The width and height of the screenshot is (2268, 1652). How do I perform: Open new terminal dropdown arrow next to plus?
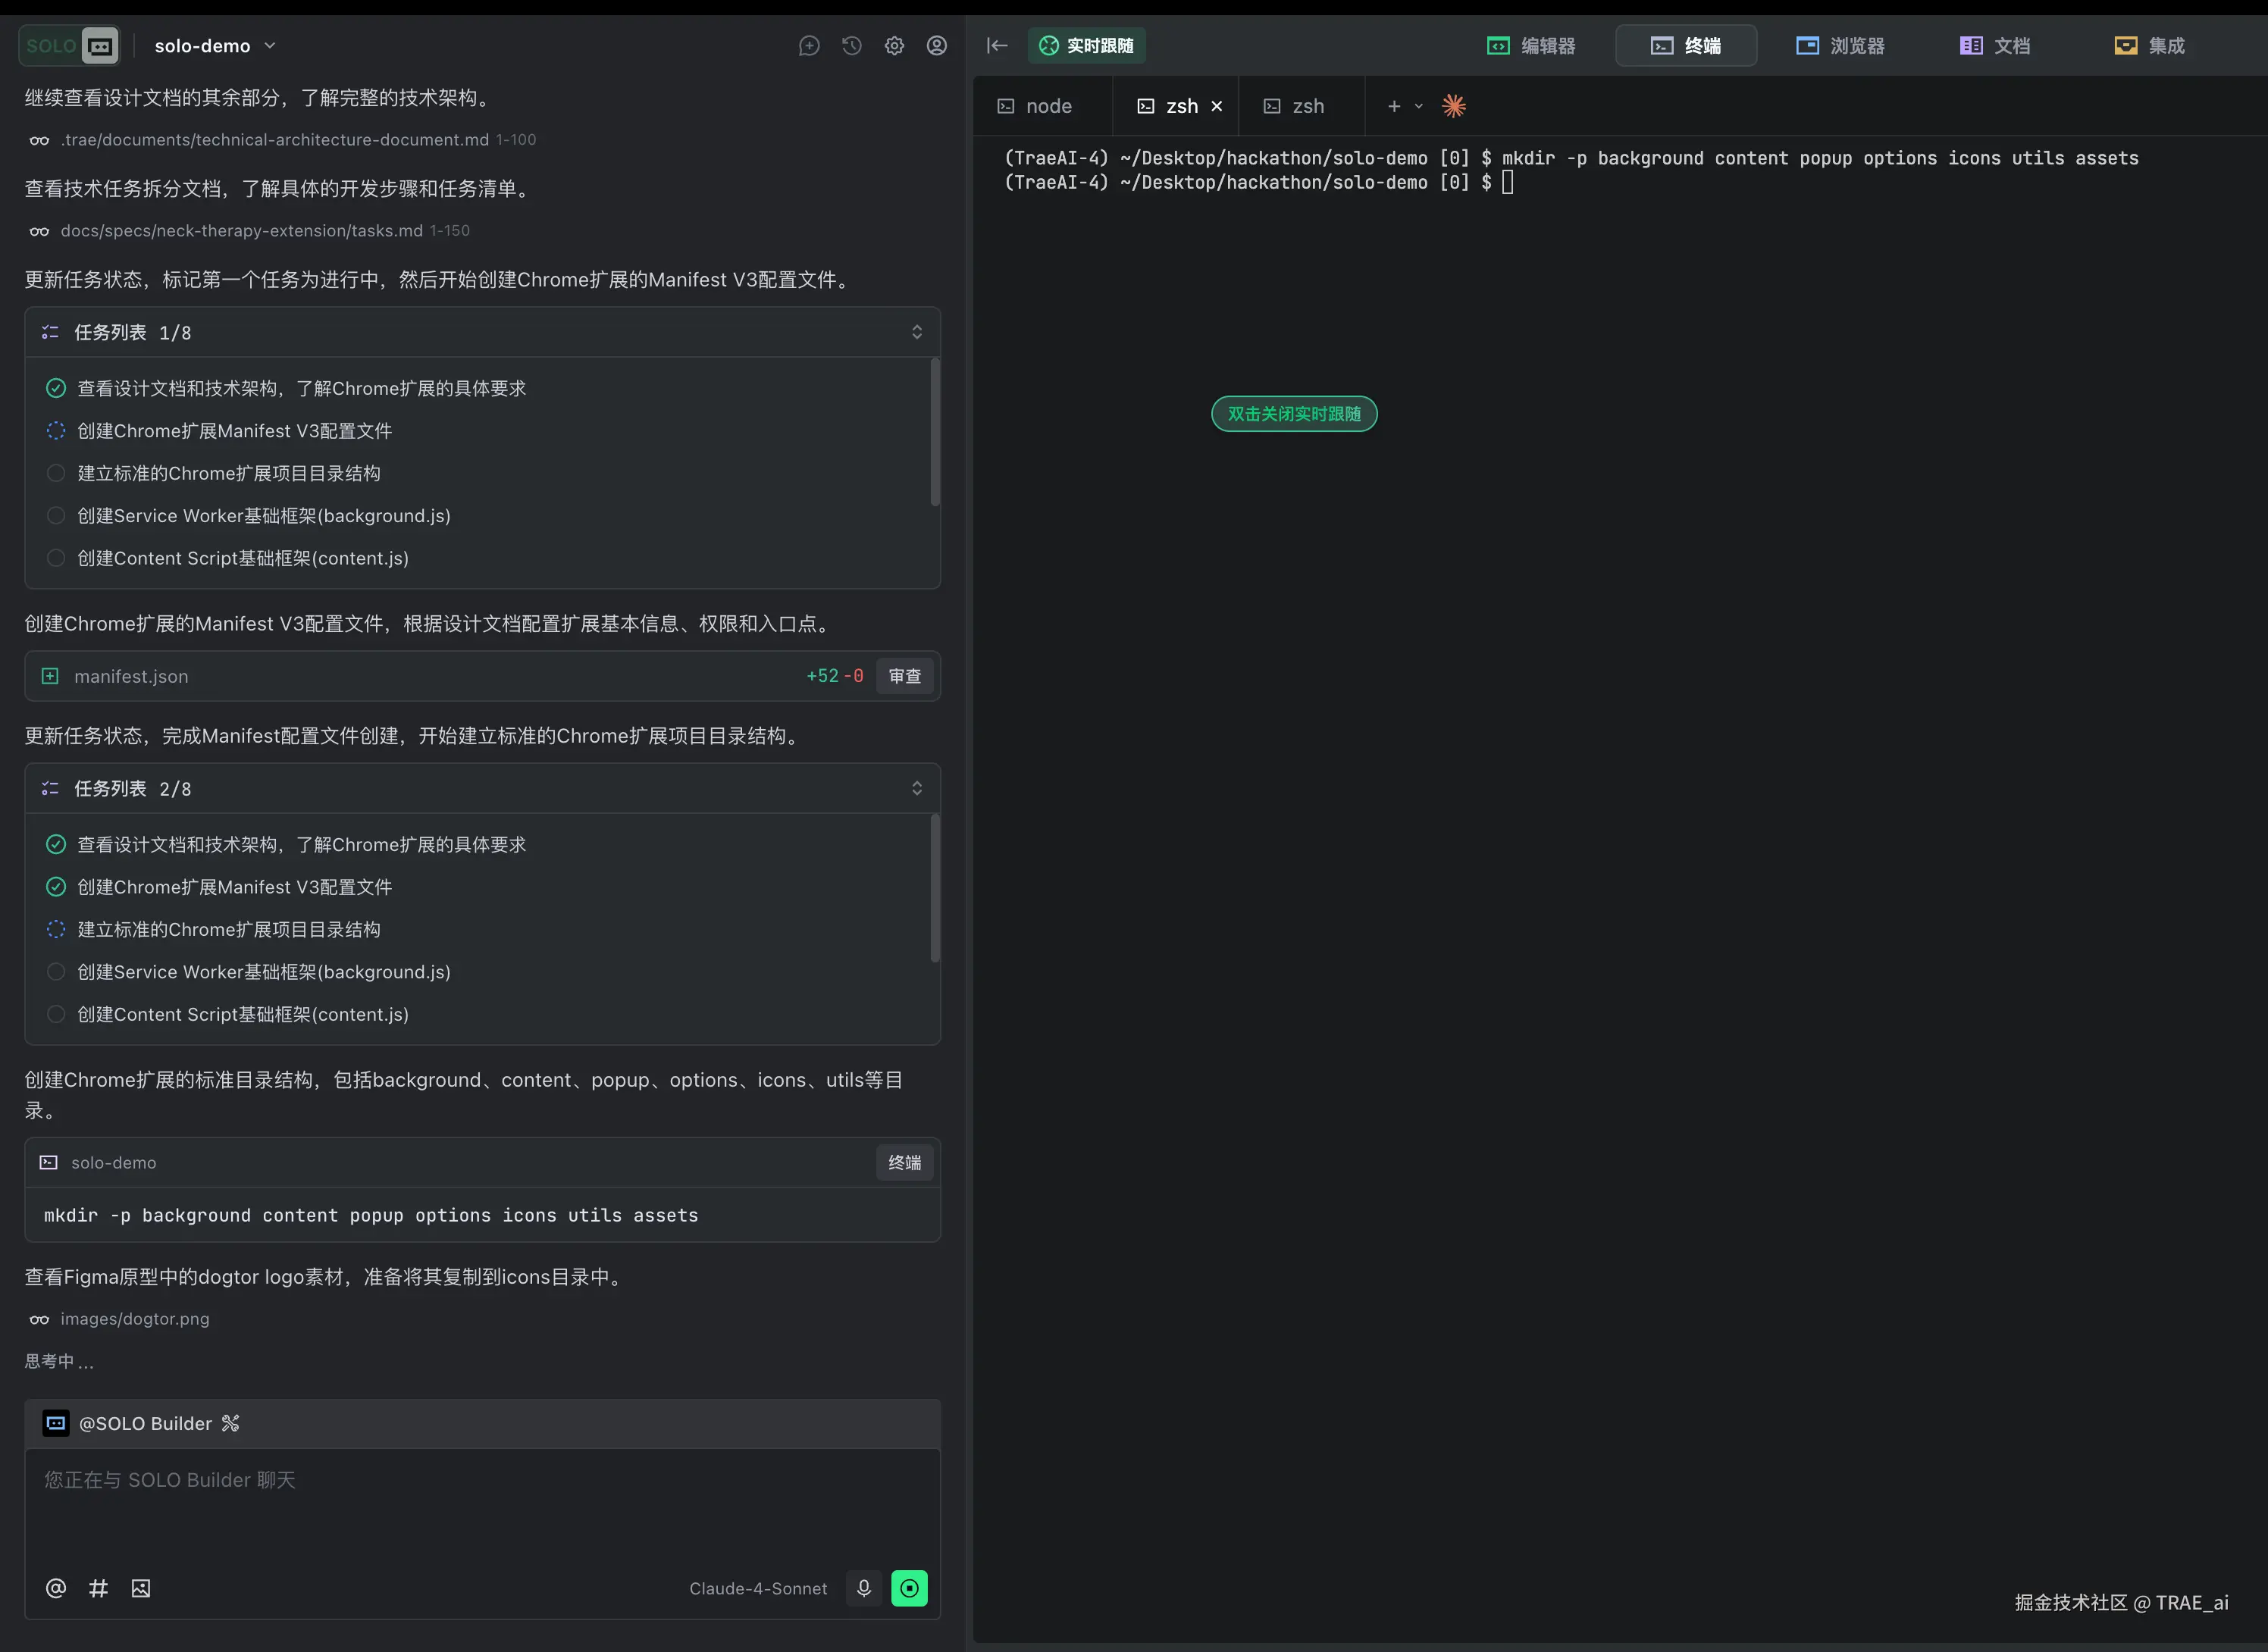click(x=1418, y=106)
